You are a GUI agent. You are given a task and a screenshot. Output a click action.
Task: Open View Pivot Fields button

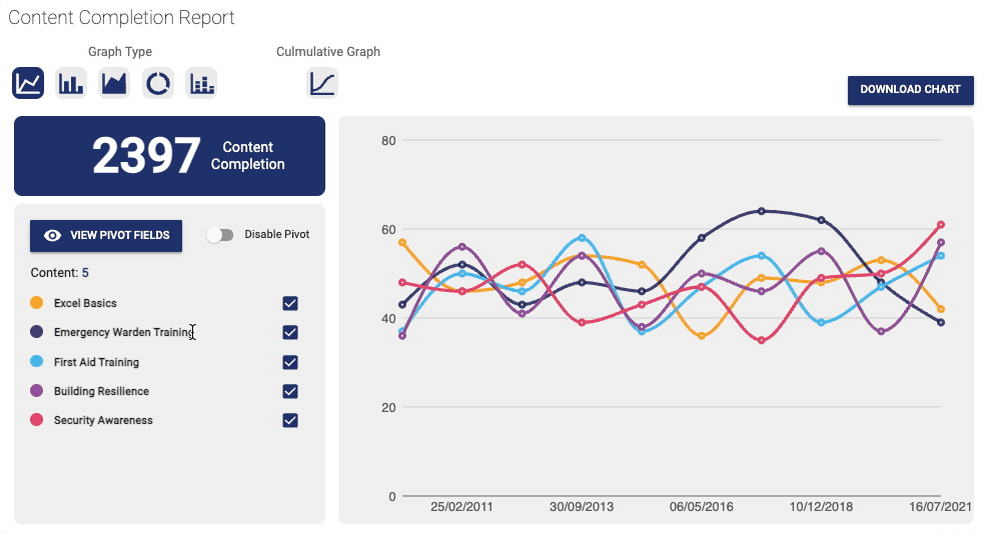[106, 236]
